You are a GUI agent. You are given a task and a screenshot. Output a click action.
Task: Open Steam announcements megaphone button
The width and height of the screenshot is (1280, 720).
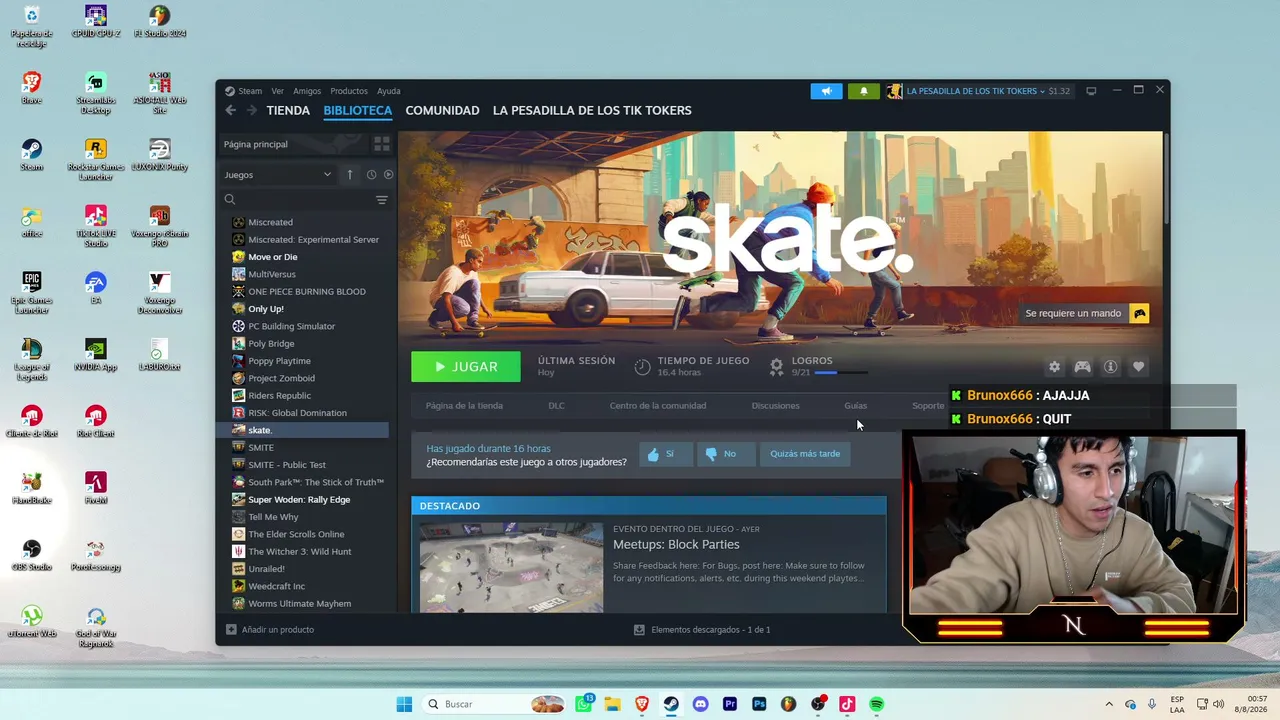[826, 91]
